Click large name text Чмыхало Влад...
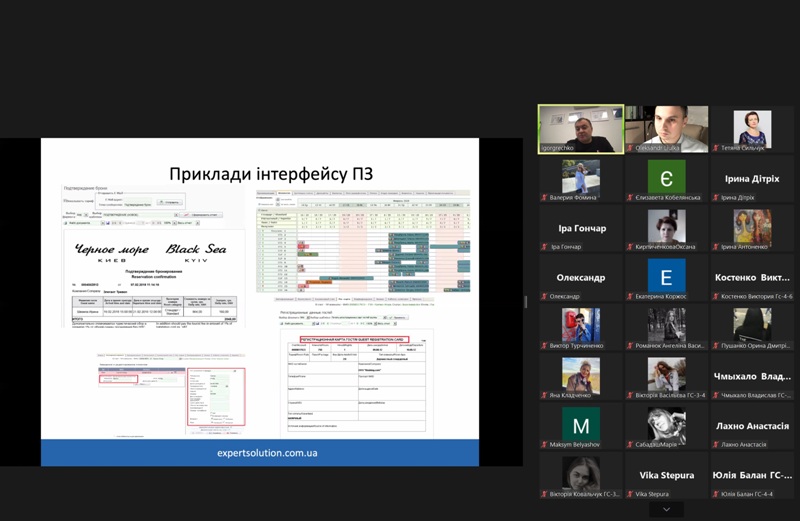Viewport: 800px width, 521px height. (x=752, y=377)
